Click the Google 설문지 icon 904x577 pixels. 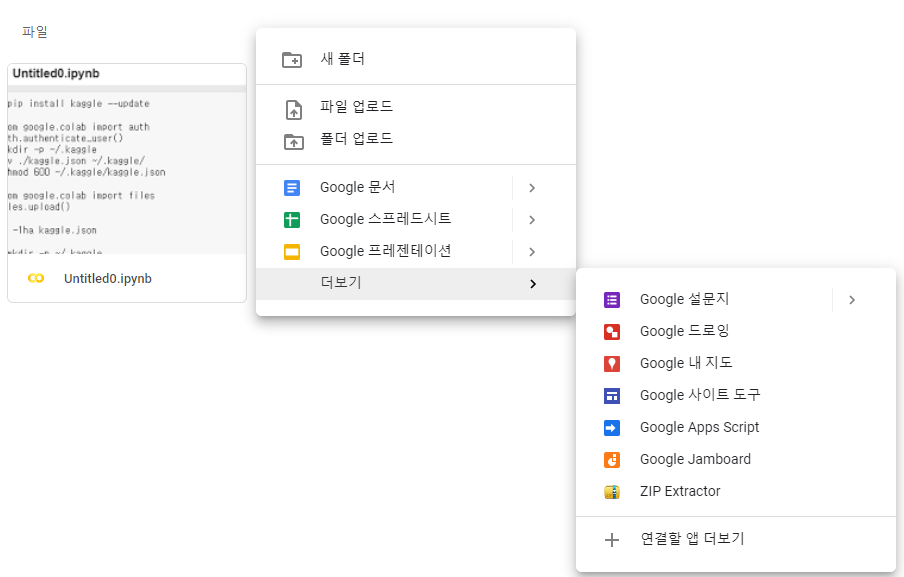612,298
